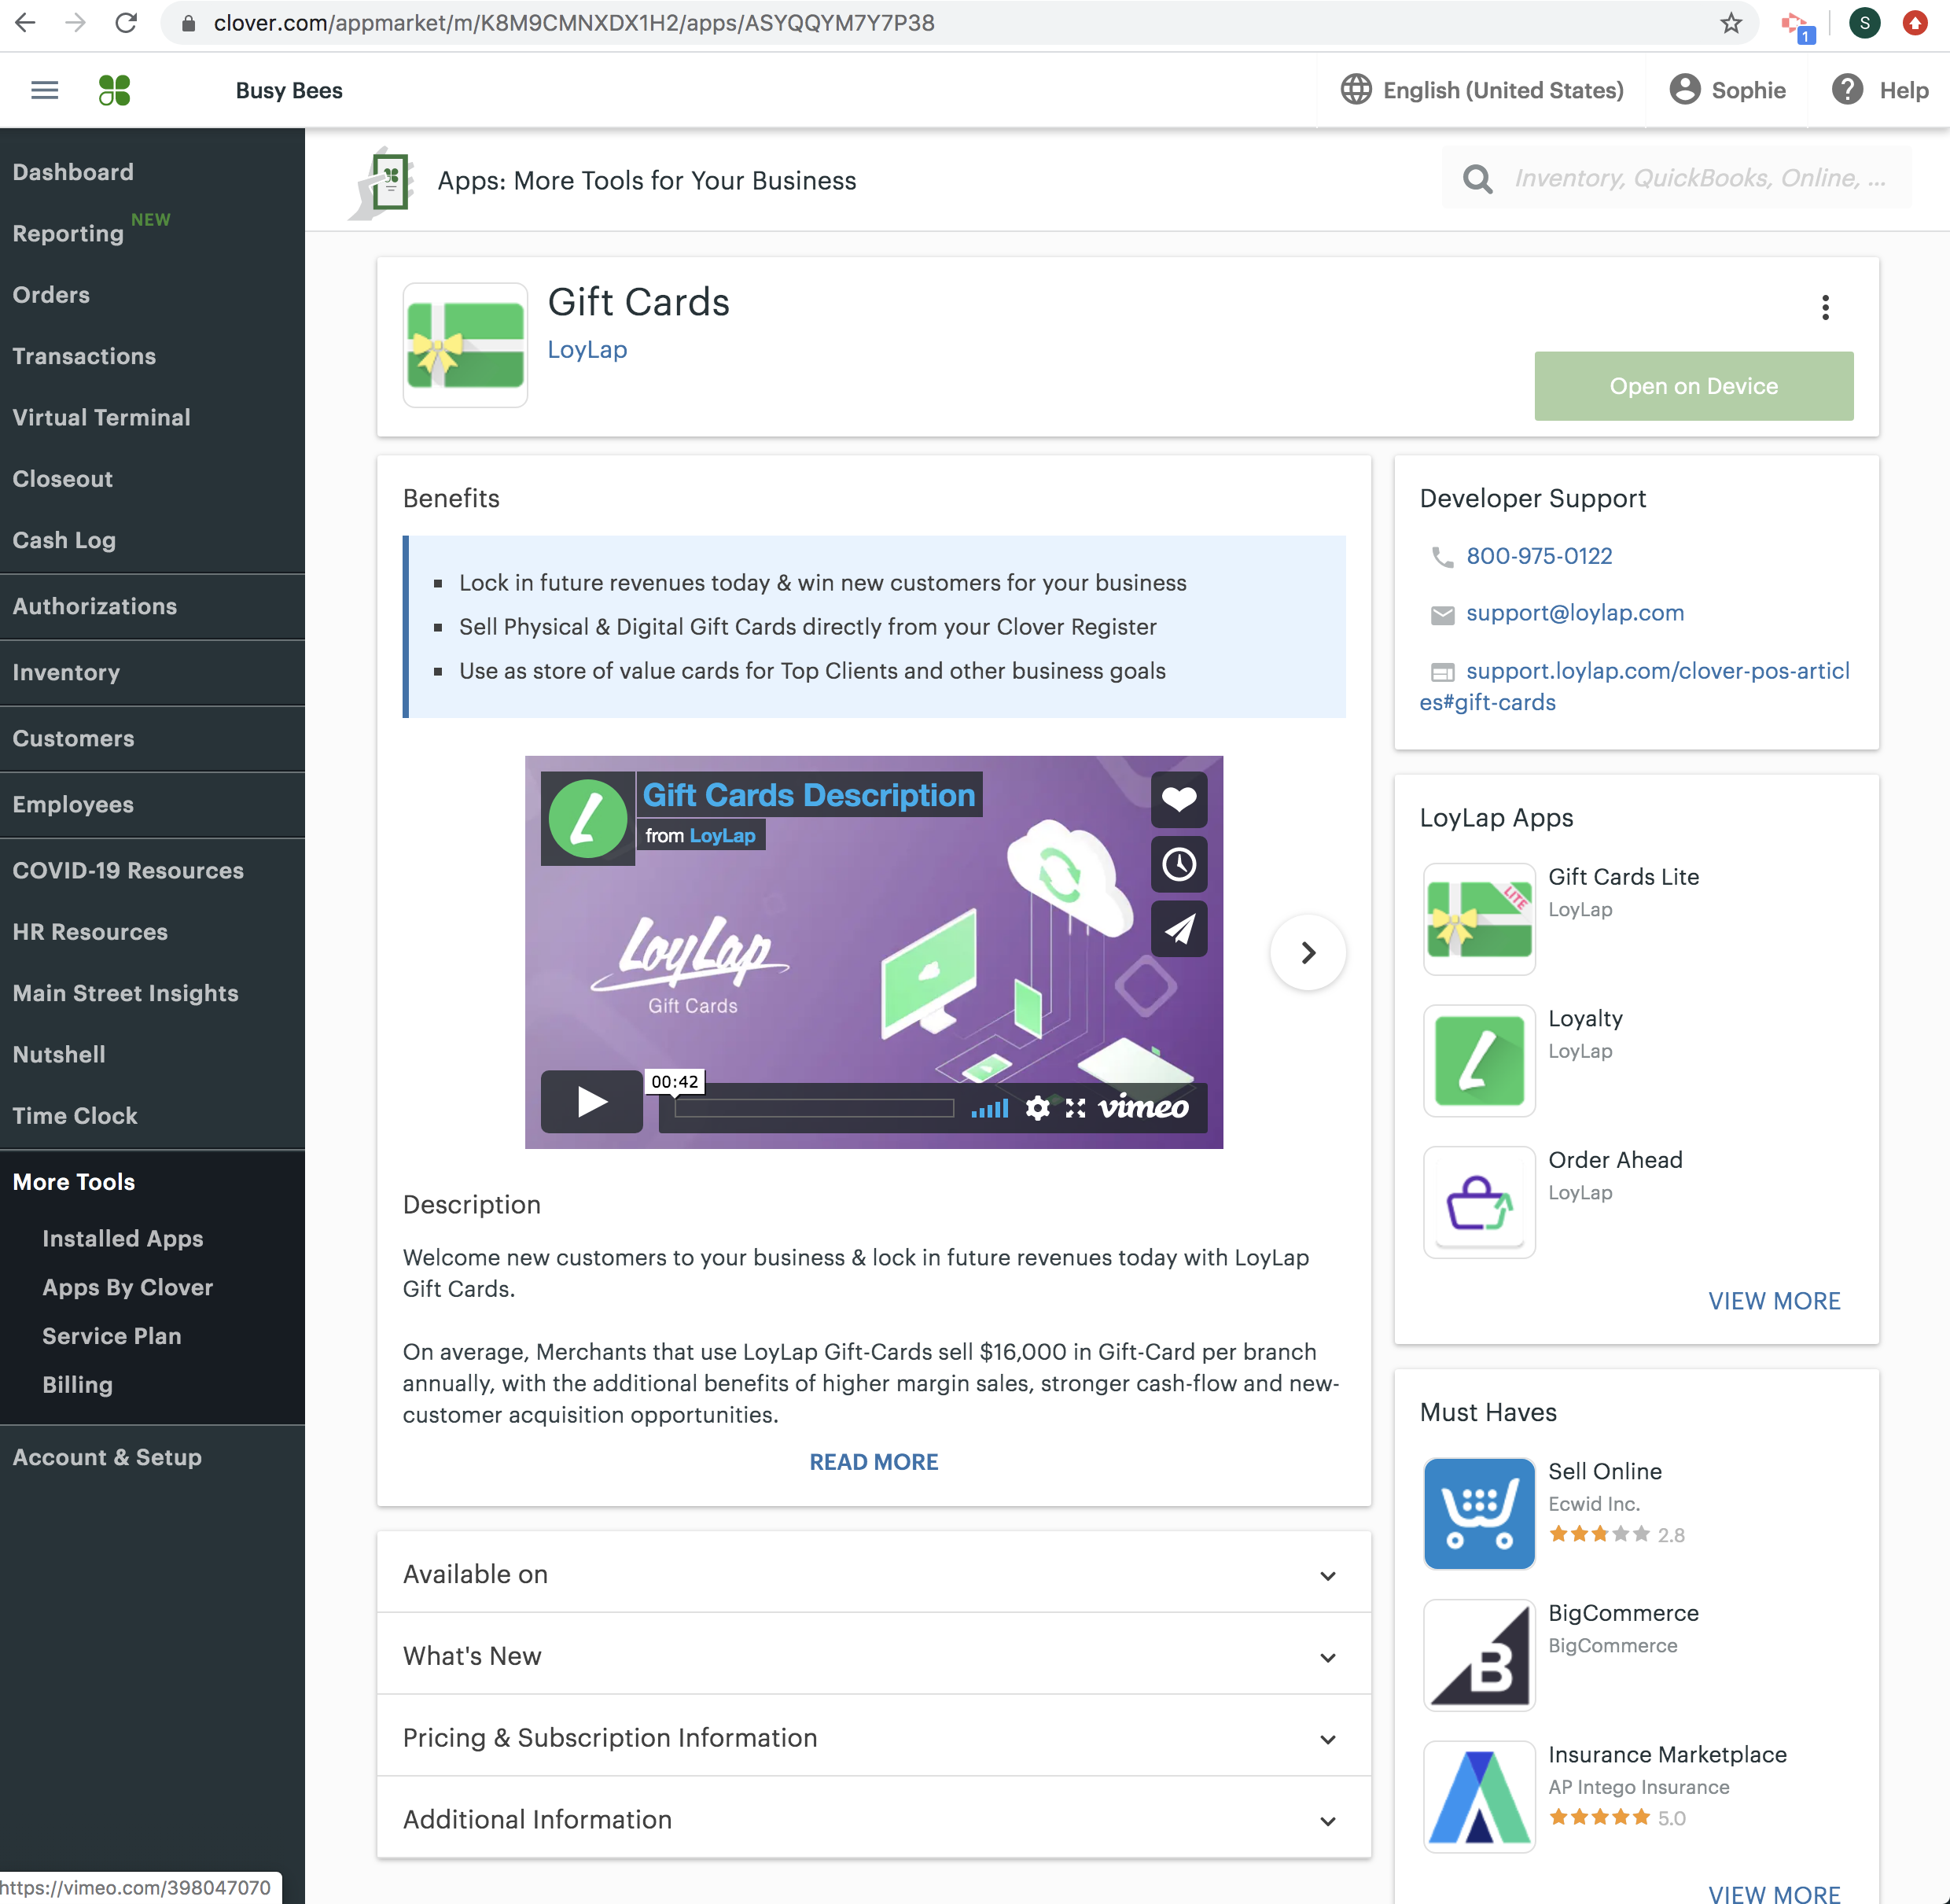Expand Pricing & Subscription Information
Image resolution: width=1950 pixels, height=1904 pixels.
873,1738
